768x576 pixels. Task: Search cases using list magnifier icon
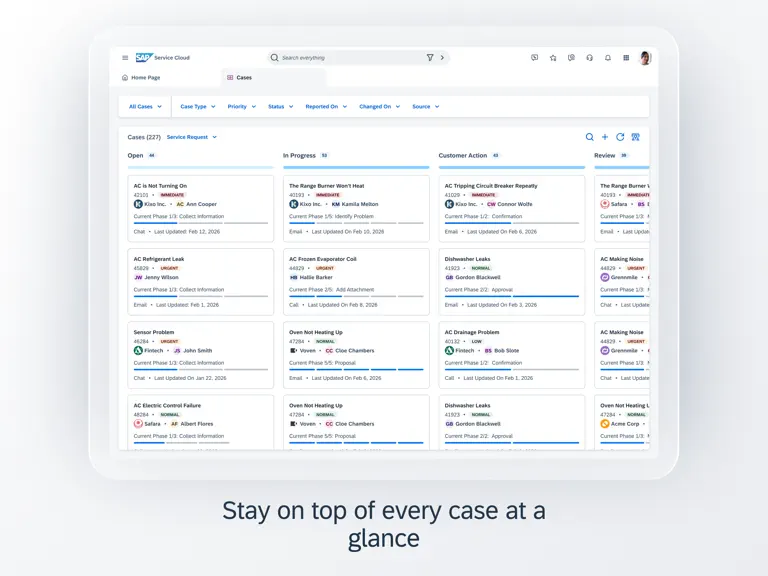click(590, 137)
